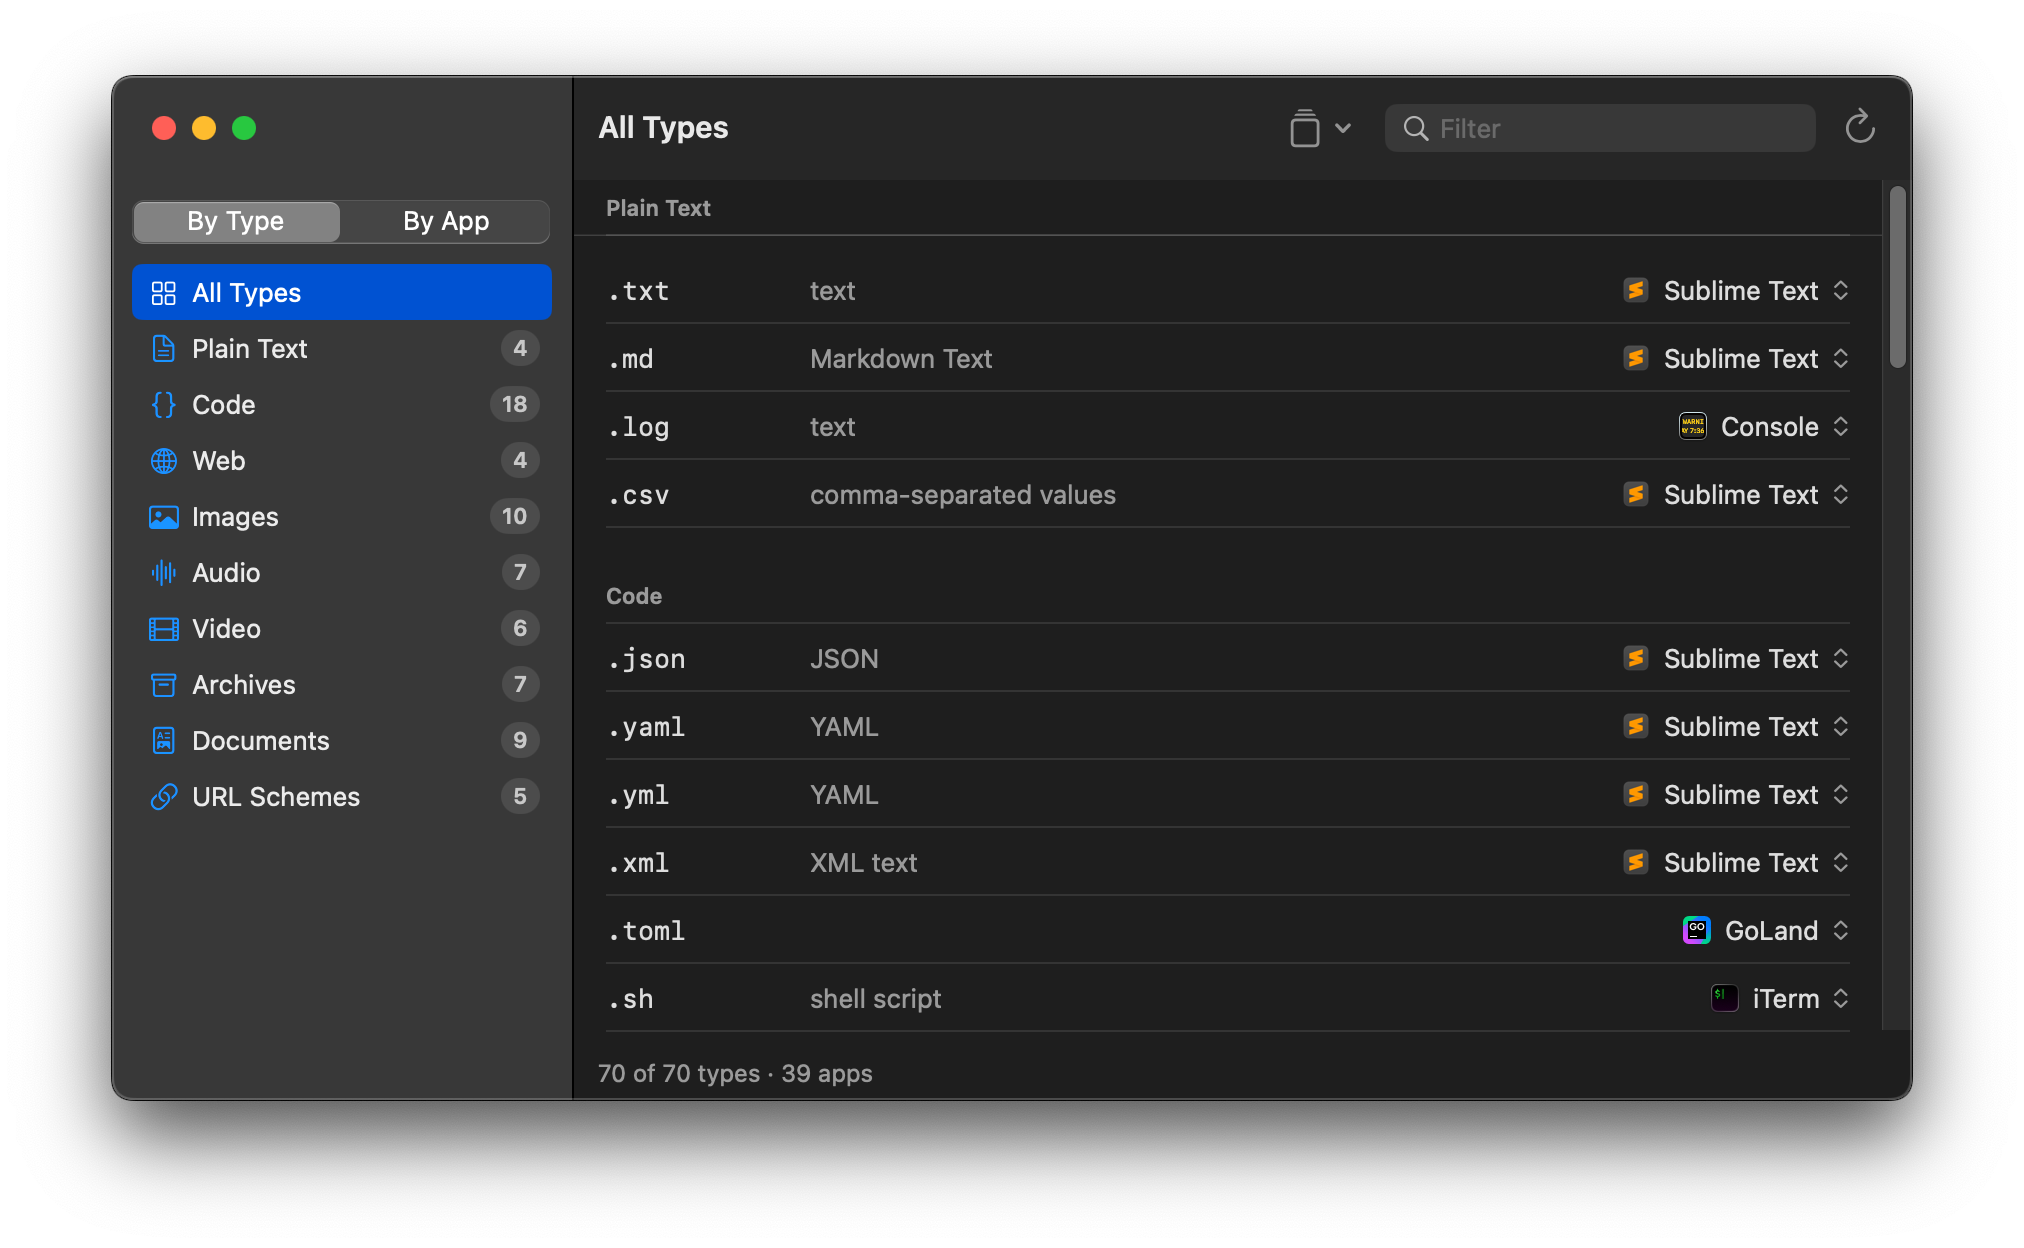The width and height of the screenshot is (2024, 1248).
Task: Select Images category in sidebar
Action: [x=342, y=517]
